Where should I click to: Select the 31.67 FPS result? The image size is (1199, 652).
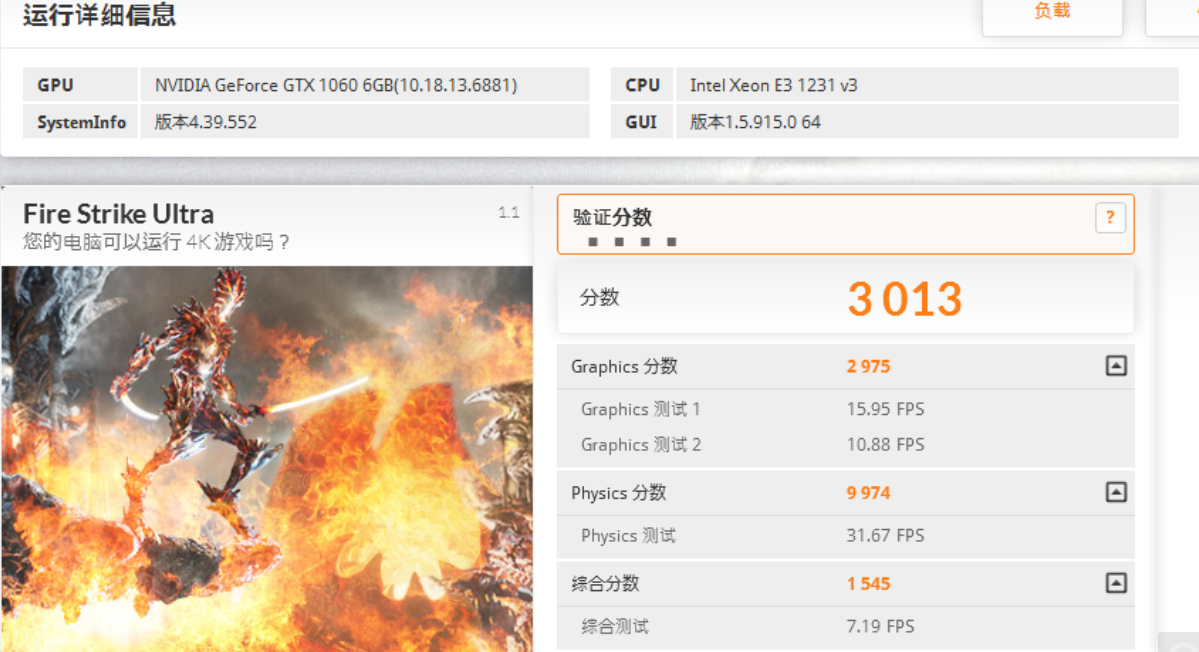tap(885, 536)
